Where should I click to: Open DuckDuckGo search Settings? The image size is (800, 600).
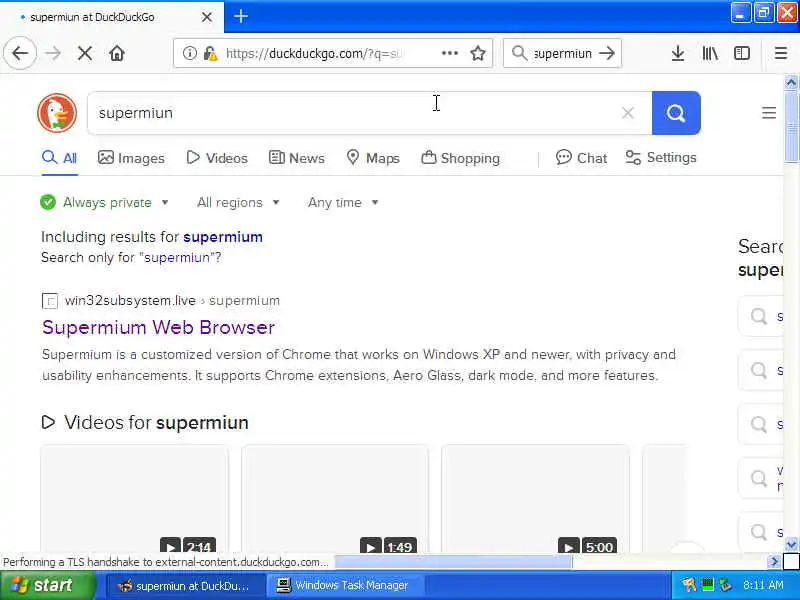[661, 158]
